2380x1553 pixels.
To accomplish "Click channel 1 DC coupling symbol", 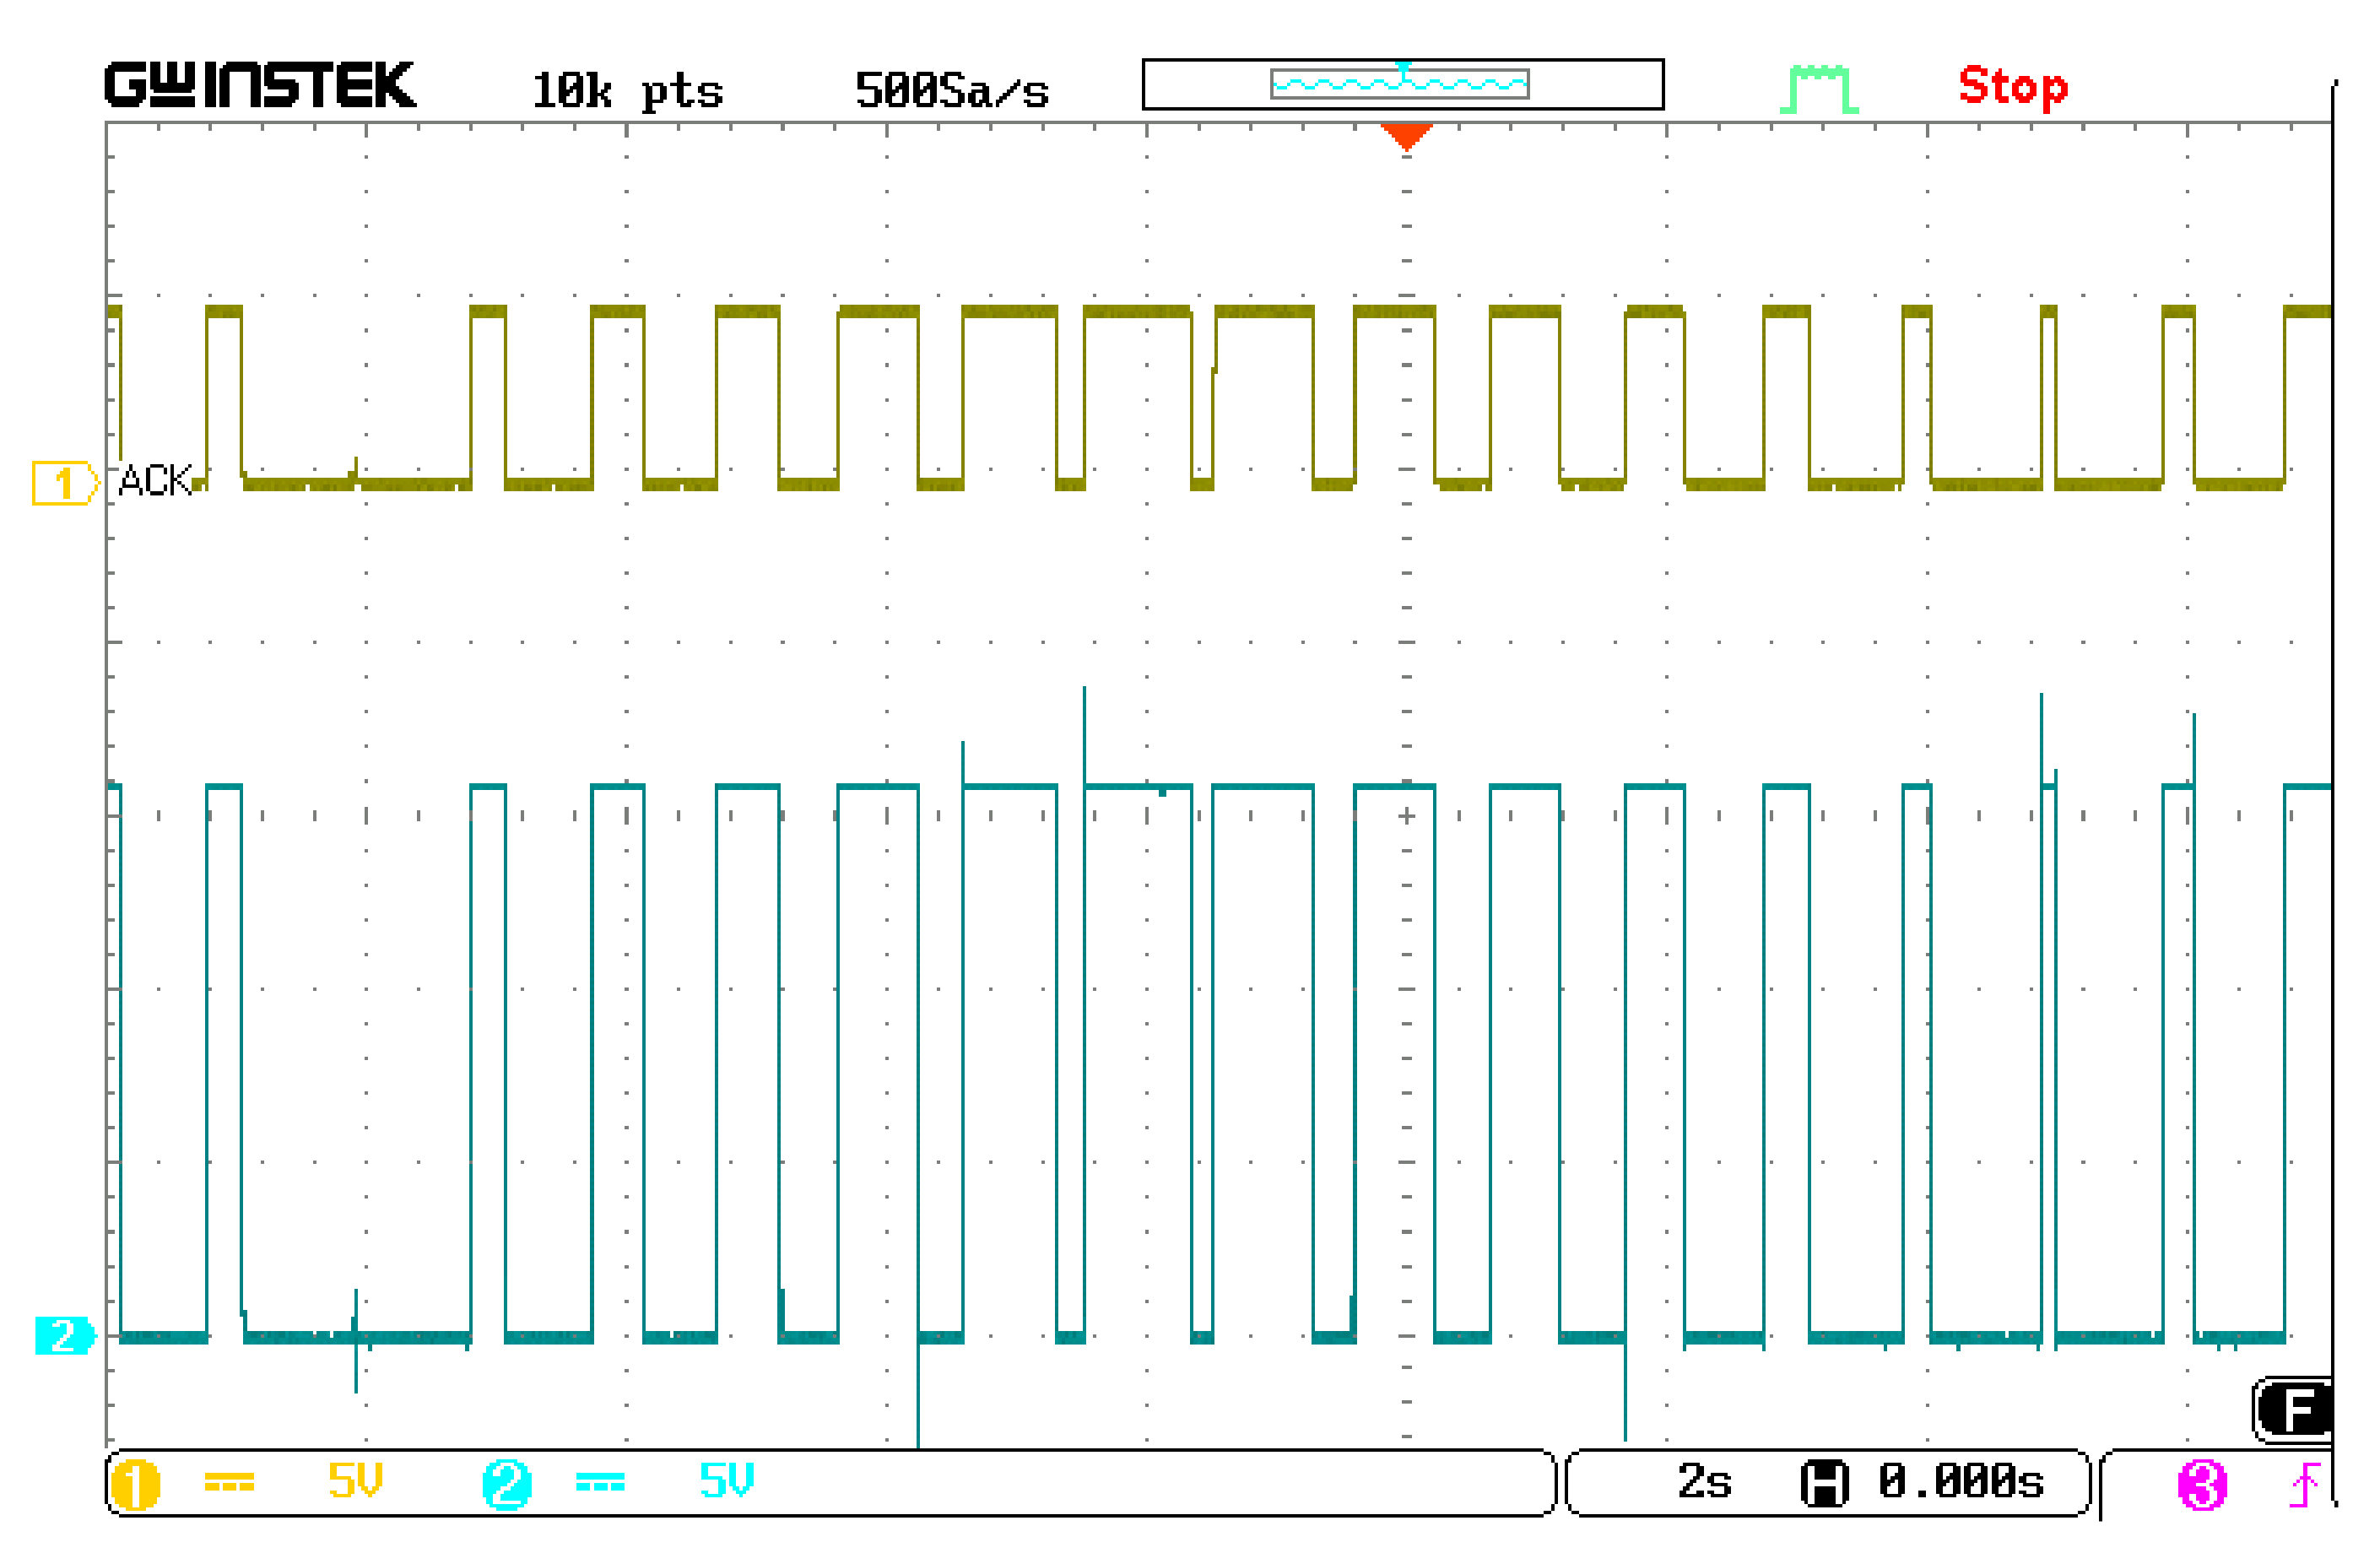I will coord(229,1483).
